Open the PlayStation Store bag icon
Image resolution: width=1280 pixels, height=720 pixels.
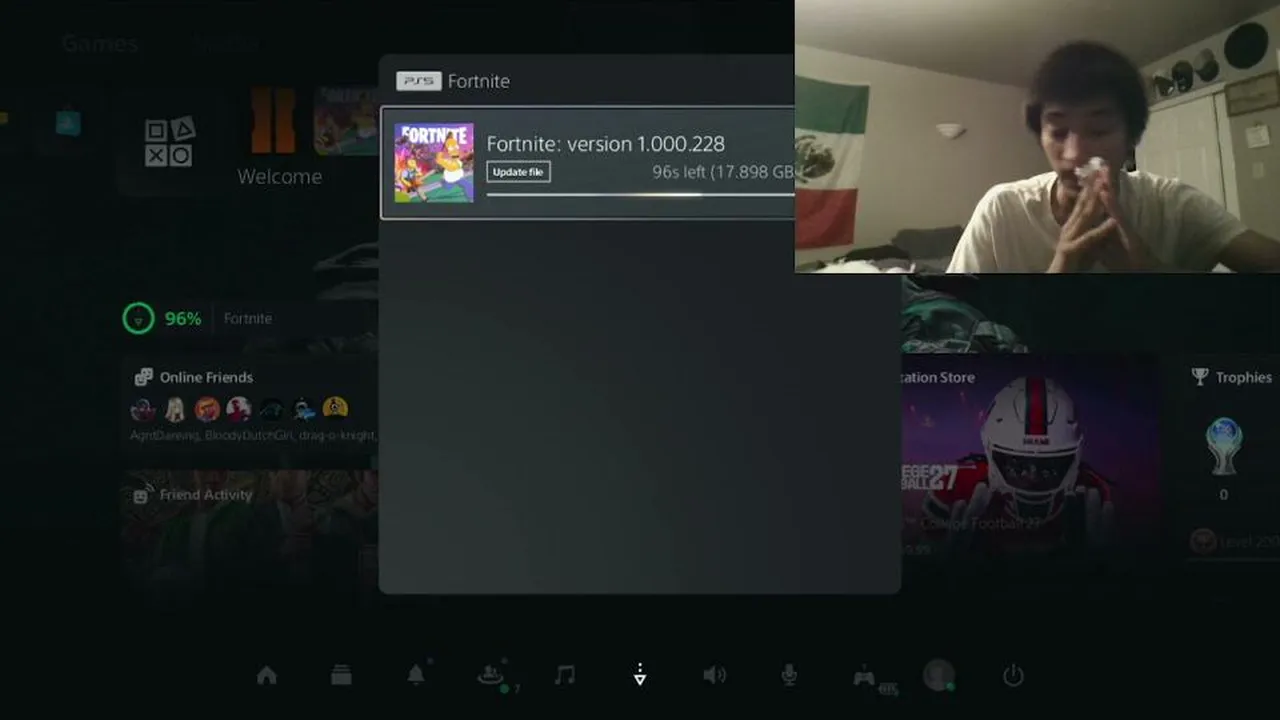(x=68, y=123)
